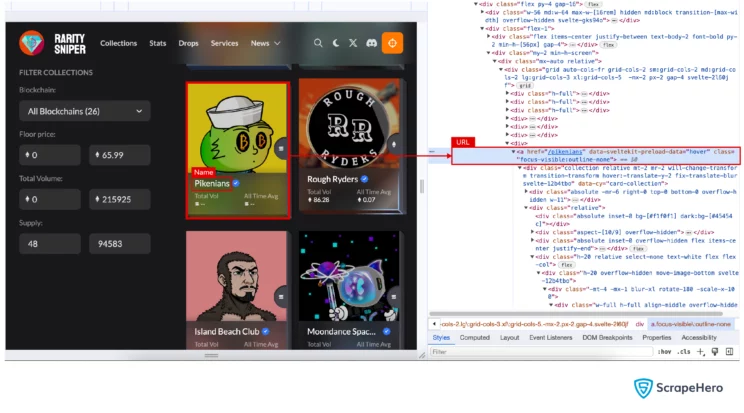Open the X (Twitter) icon link
The height and width of the screenshot is (413, 744).
tap(353, 43)
